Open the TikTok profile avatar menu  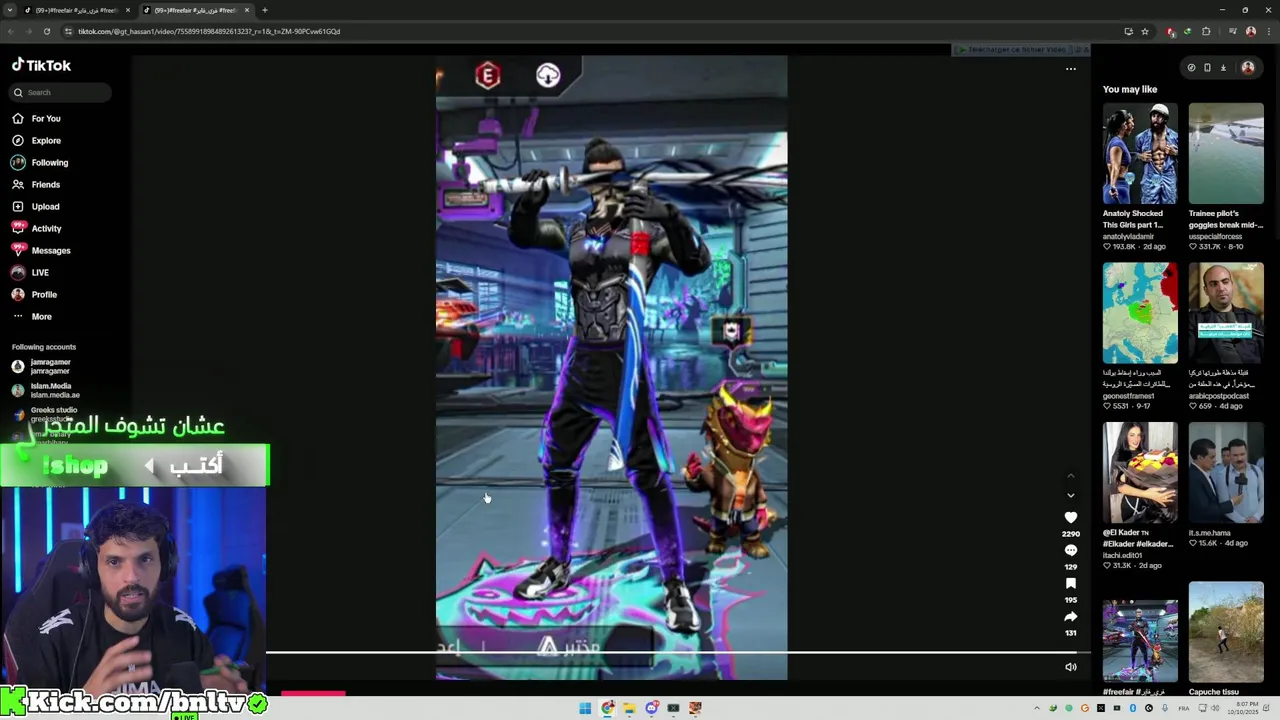point(1248,68)
